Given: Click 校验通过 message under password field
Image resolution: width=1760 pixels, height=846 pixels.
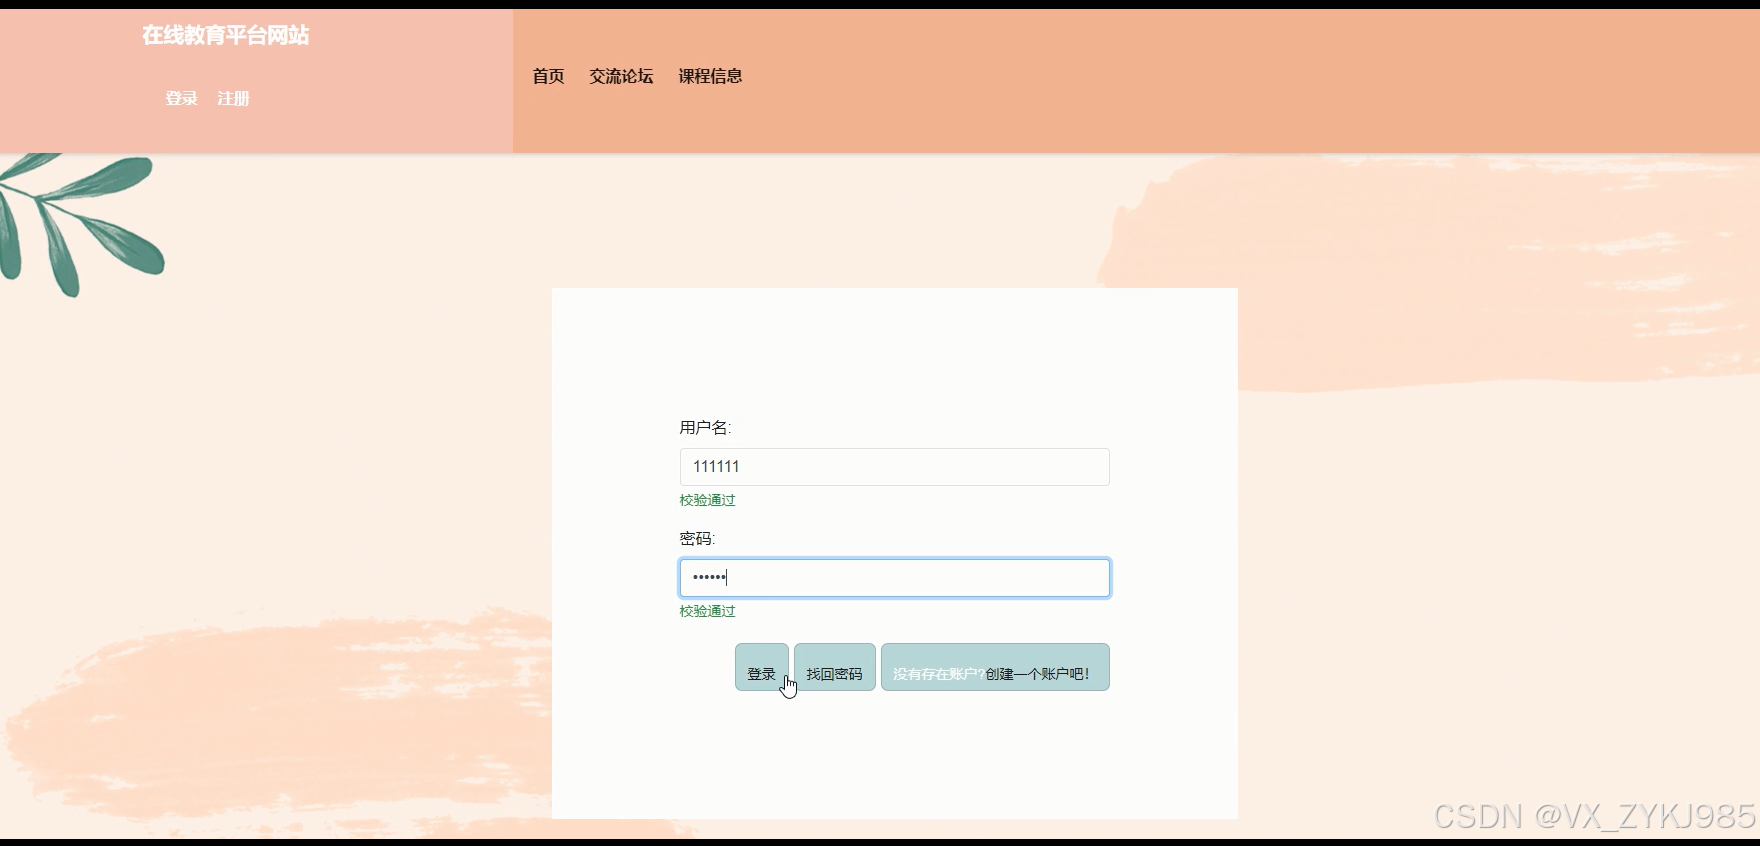Looking at the screenshot, I should click(x=707, y=611).
